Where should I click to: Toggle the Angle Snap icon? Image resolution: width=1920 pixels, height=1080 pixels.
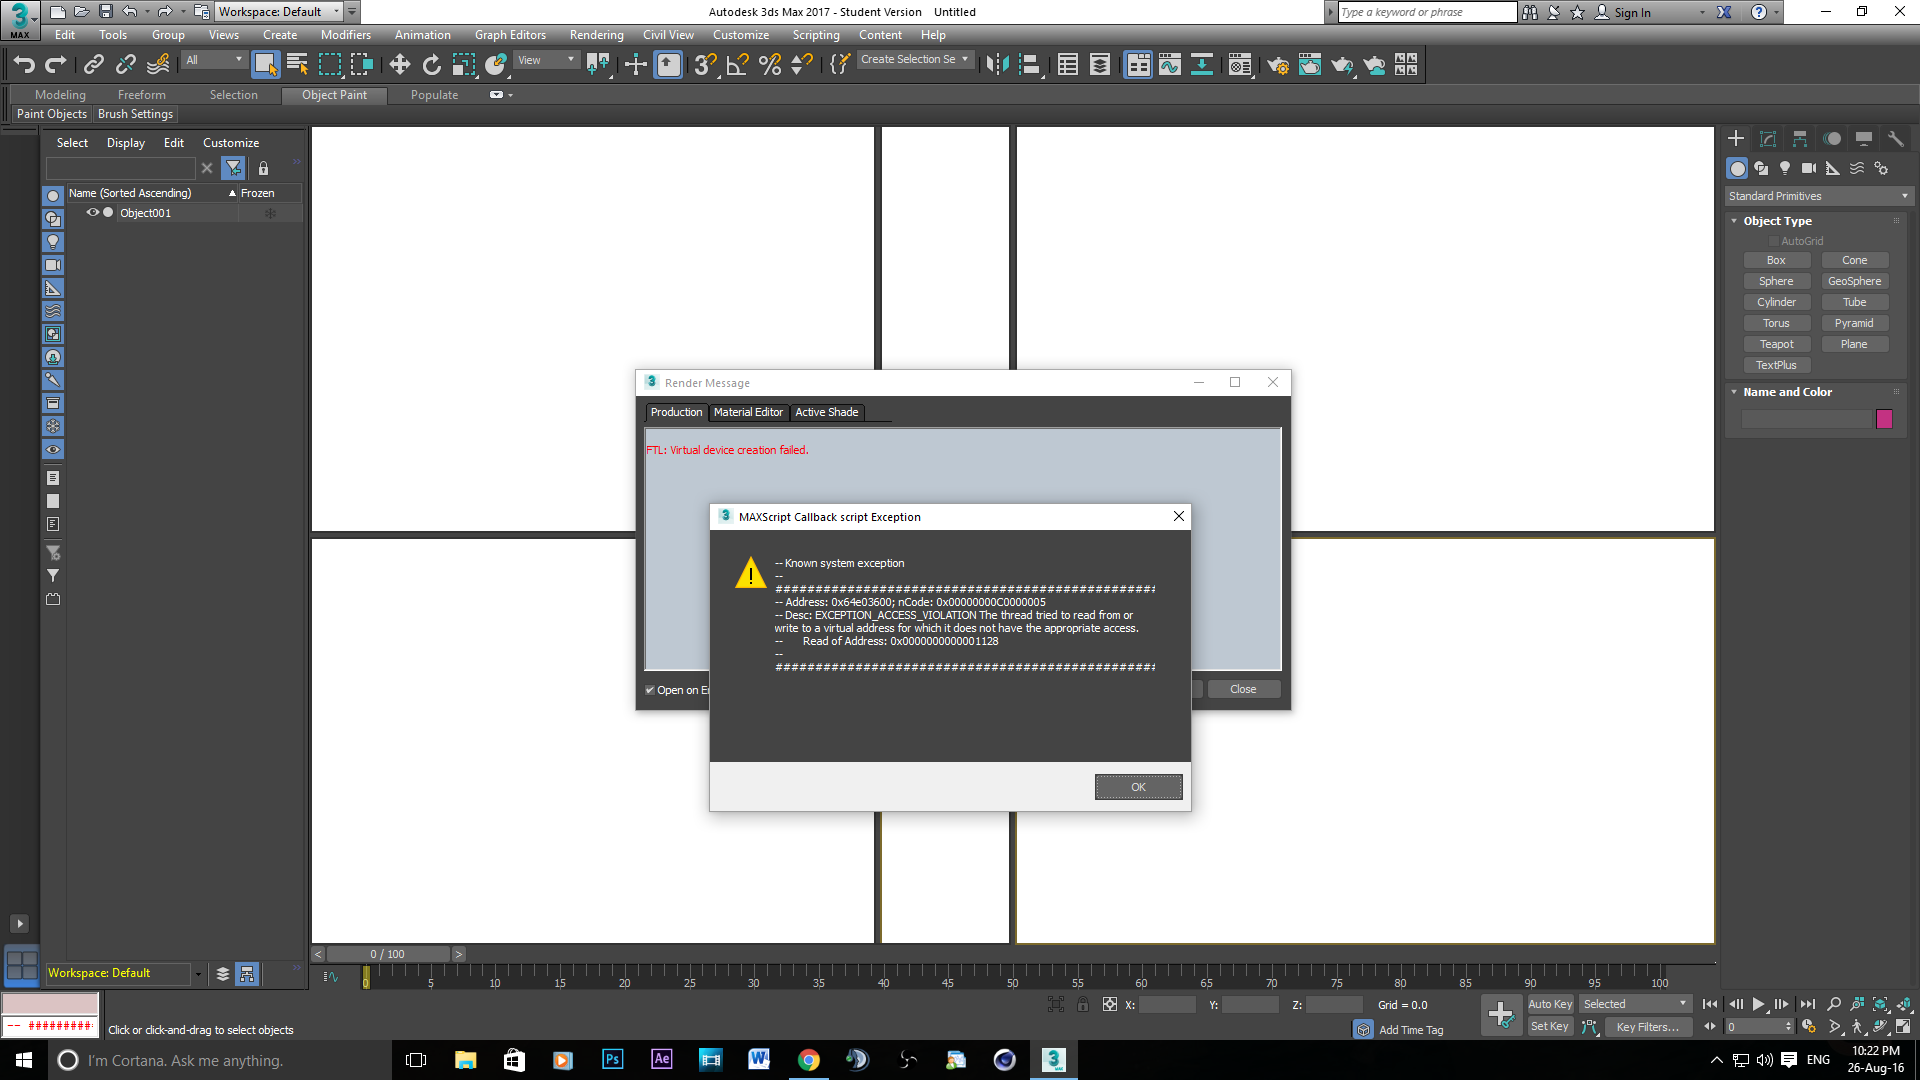738,65
